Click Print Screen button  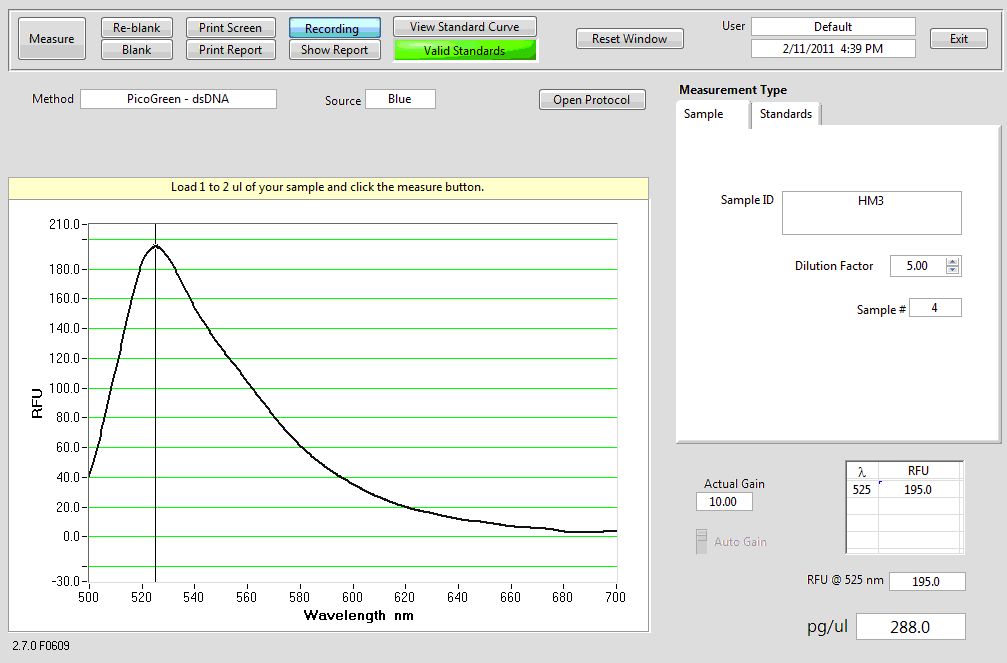tap(231, 28)
